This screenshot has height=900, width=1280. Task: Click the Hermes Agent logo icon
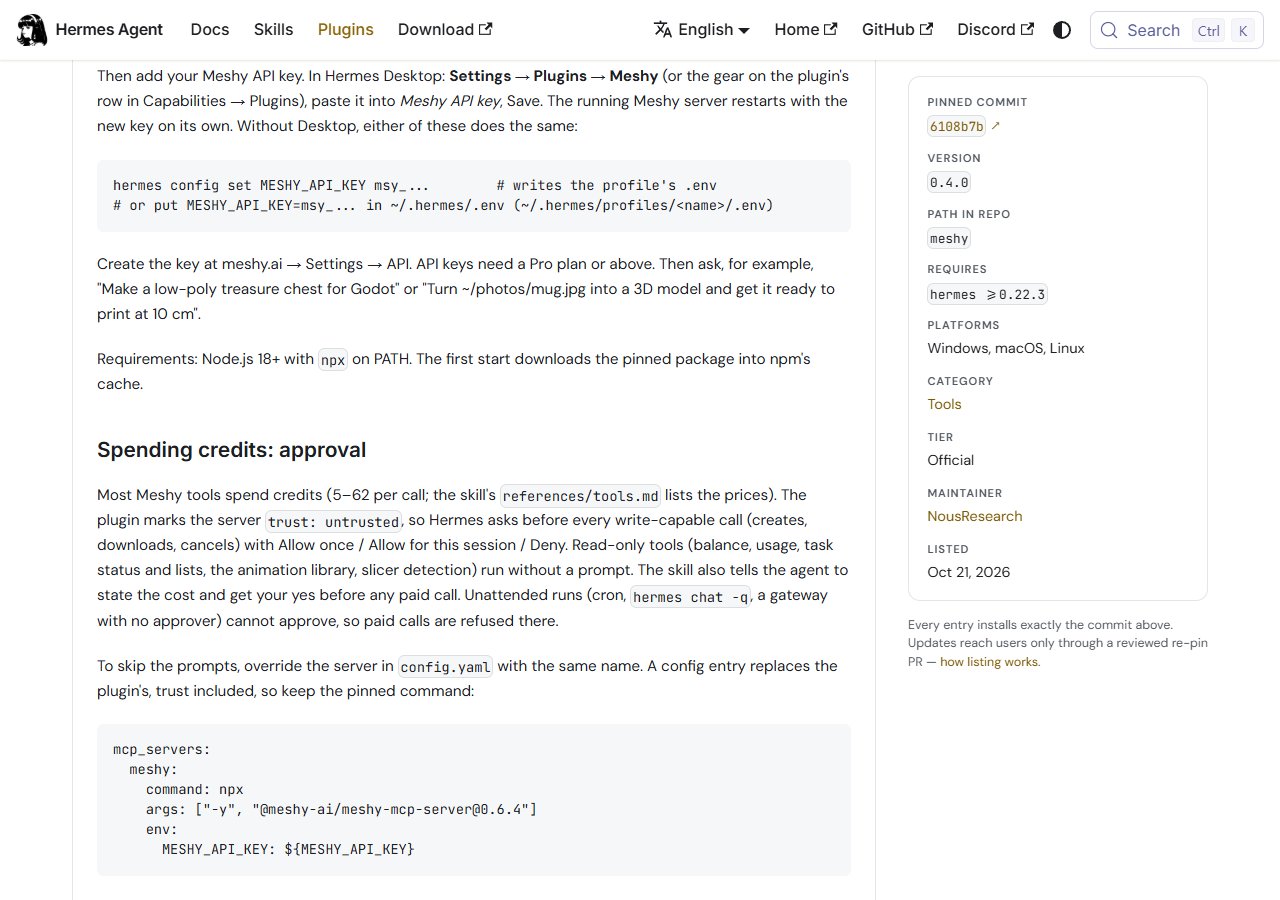[x=32, y=30]
